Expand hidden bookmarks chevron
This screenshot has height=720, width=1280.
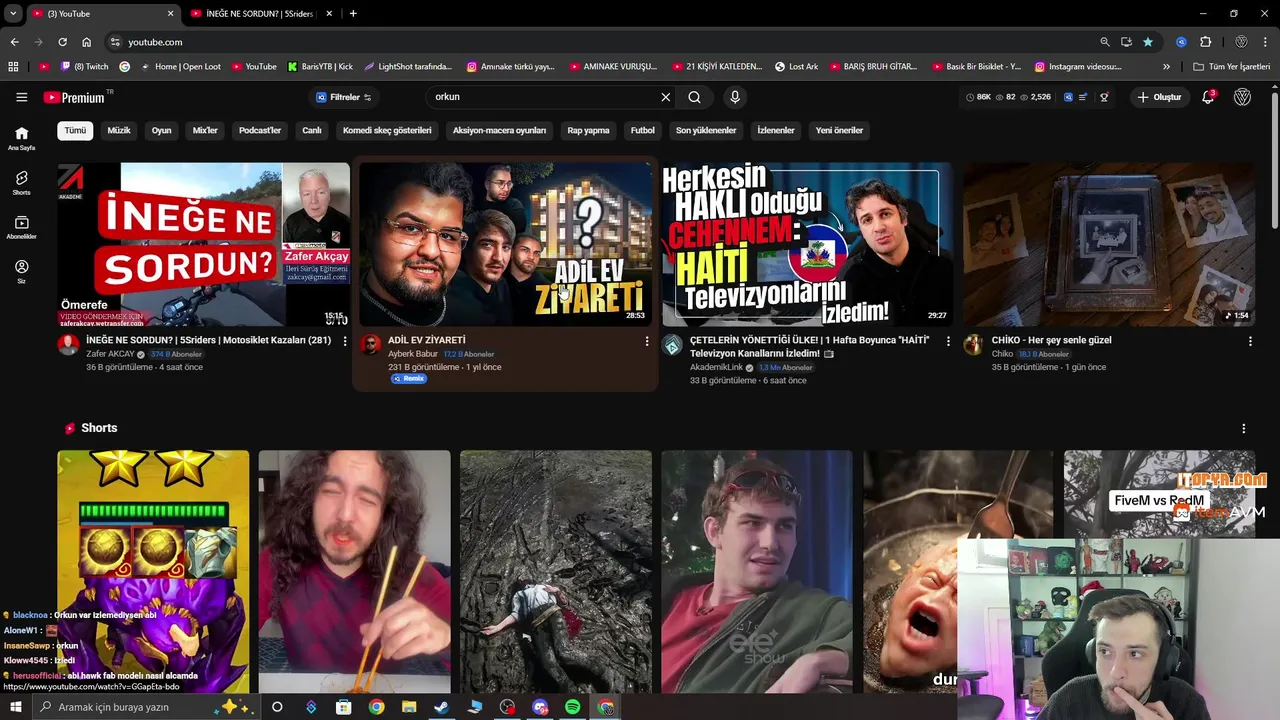[1166, 67]
